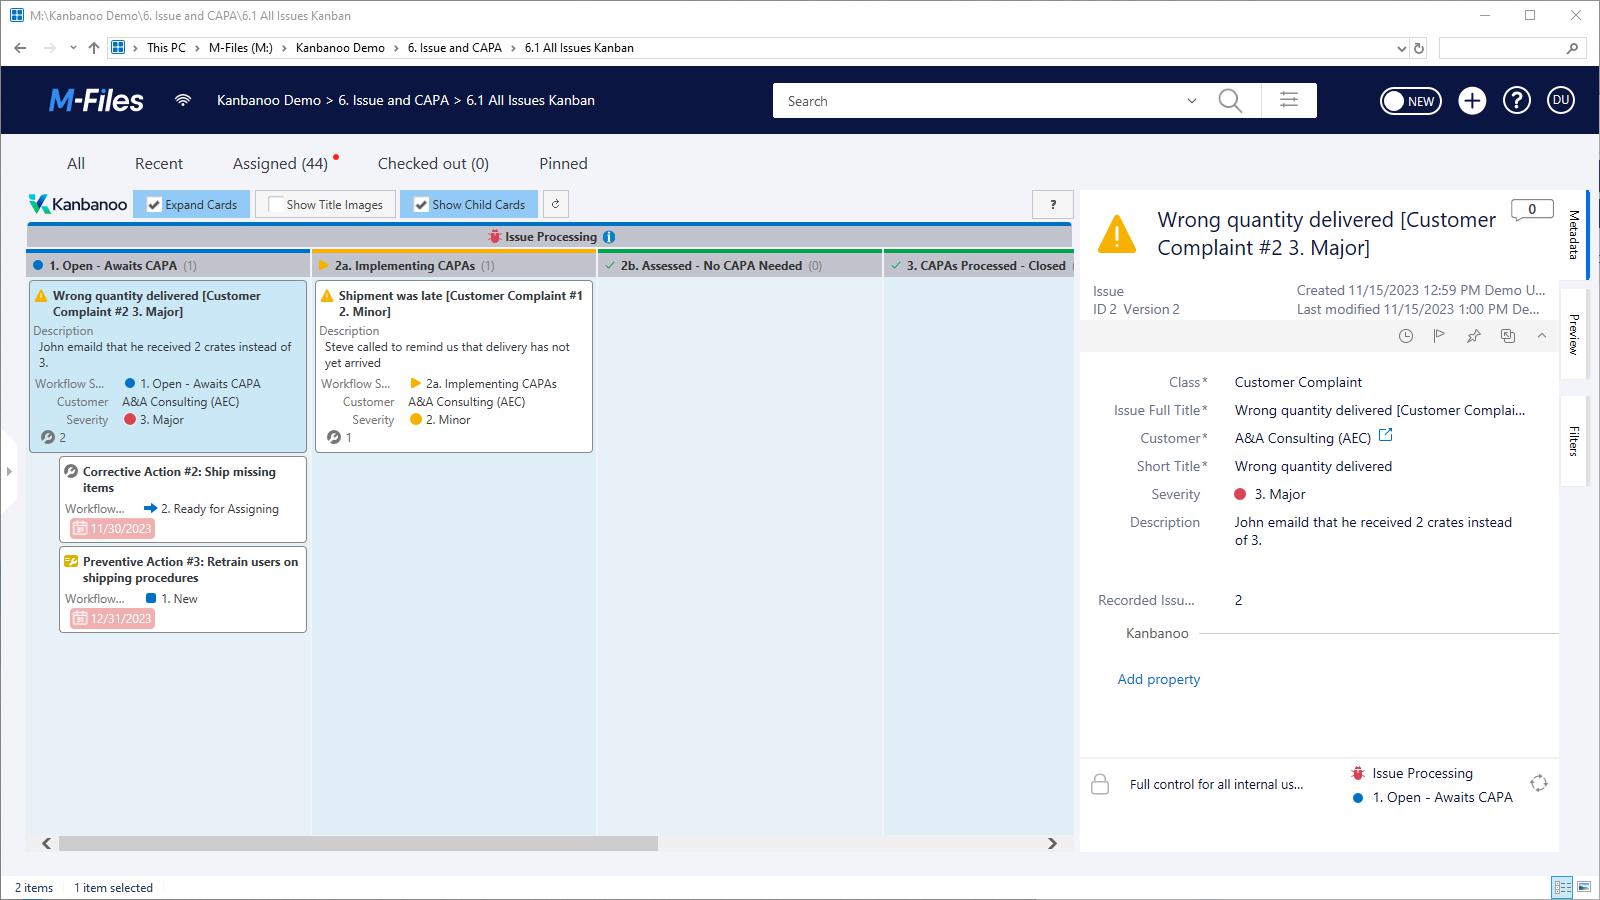This screenshot has width=1600, height=900.
Task: Go back in Explorer navigation
Action: coord(20,47)
